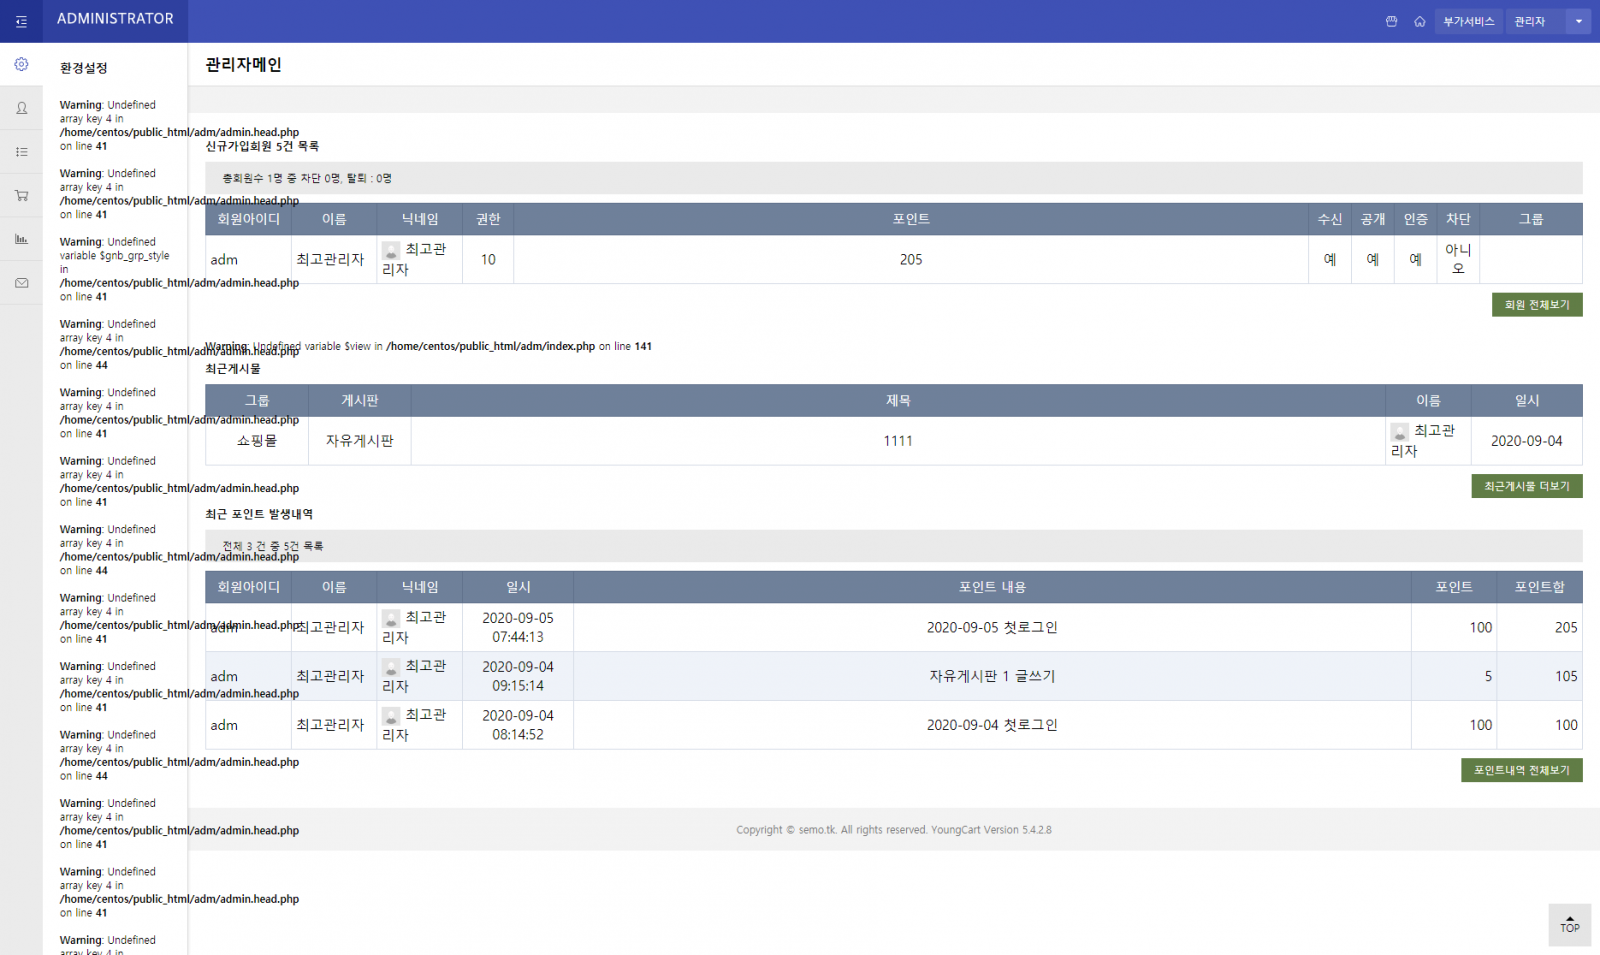Viewport: 1600px width, 955px height.
Task: Open the 자유게시판 board link
Action: 359,441
